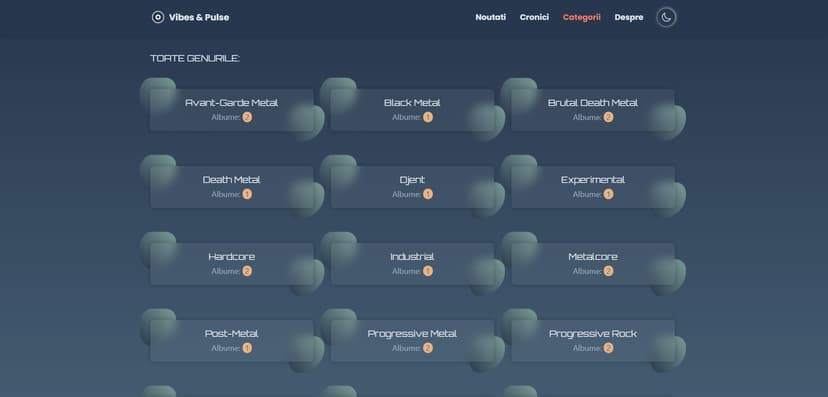Screen dimensions: 828x397
Task: Open the Djent genre card
Action: [412, 187]
